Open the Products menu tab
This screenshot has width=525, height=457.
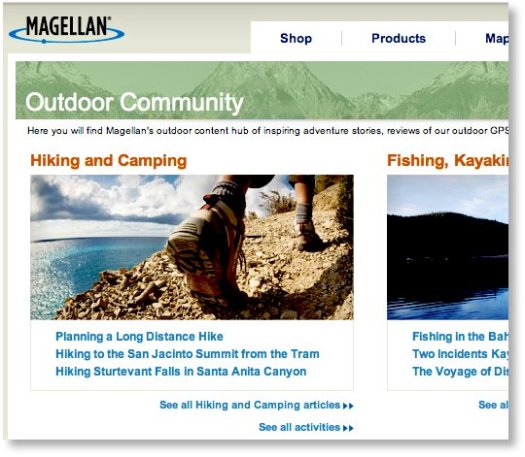(x=398, y=38)
